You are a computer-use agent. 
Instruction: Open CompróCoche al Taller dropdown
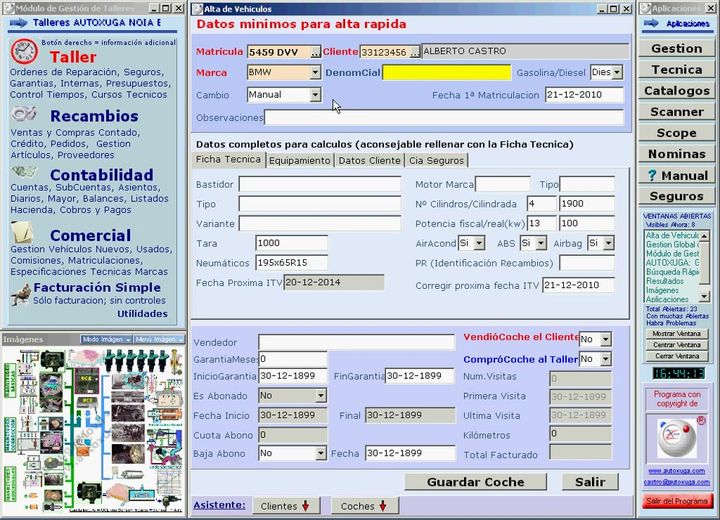(606, 359)
